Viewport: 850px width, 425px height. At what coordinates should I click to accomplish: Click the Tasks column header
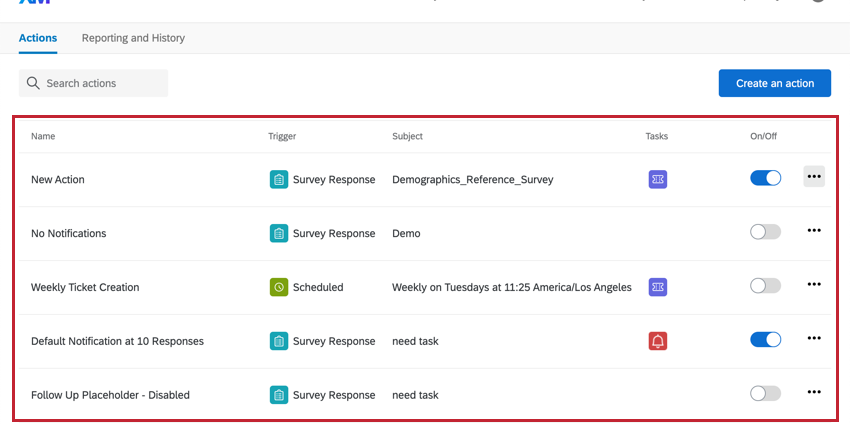656,136
